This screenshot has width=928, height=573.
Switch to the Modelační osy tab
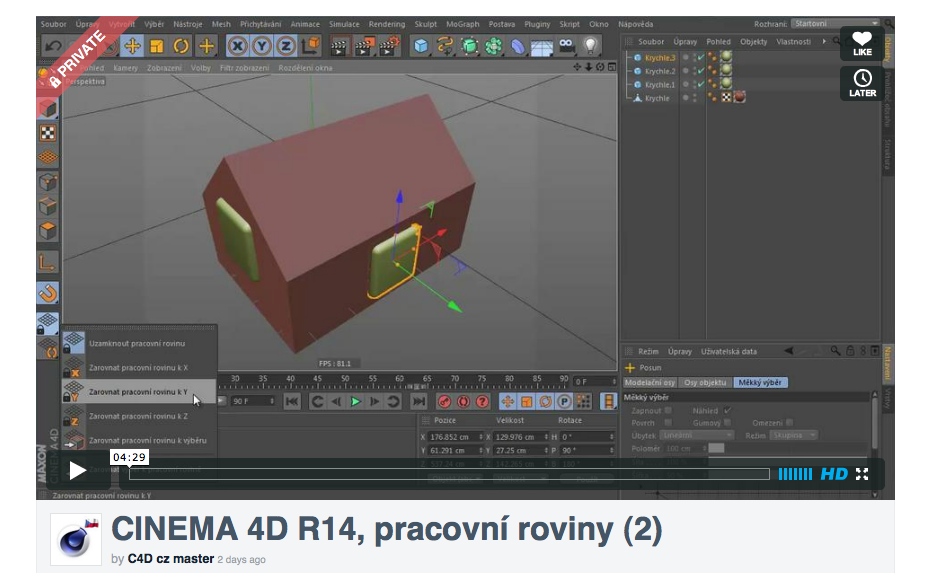coord(650,382)
